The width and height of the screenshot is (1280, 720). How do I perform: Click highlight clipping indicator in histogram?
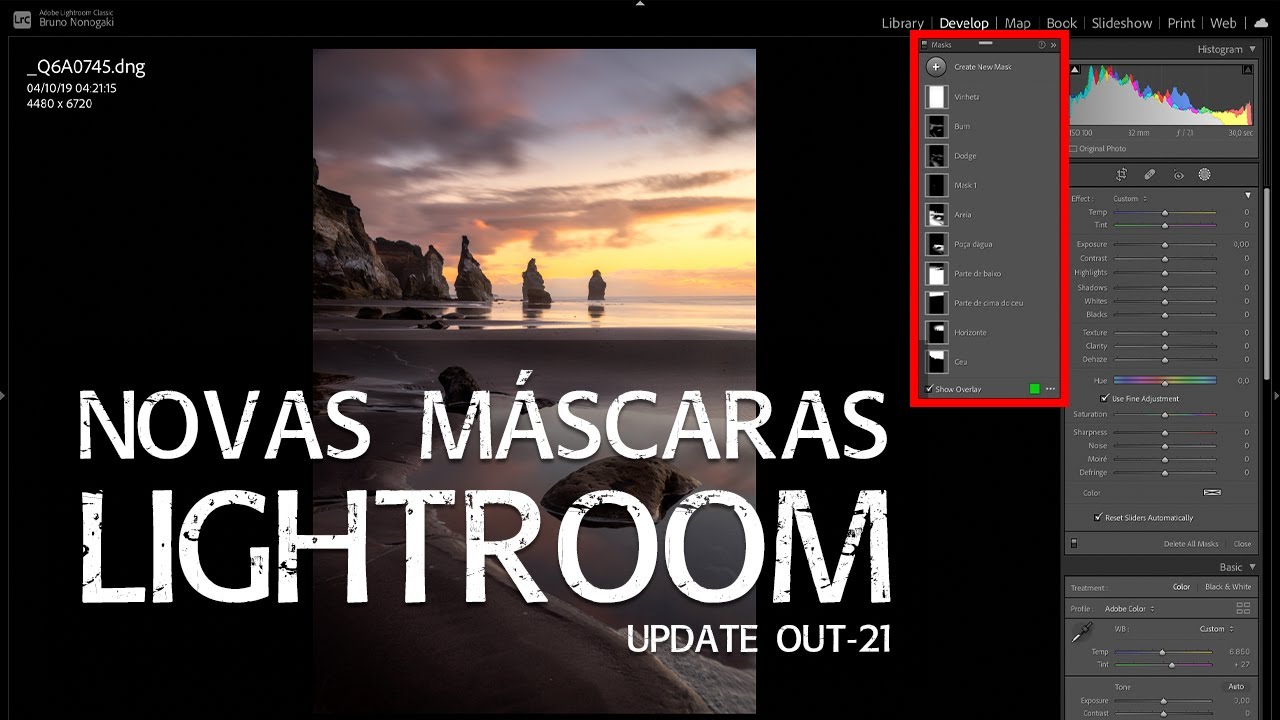[x=1247, y=70]
